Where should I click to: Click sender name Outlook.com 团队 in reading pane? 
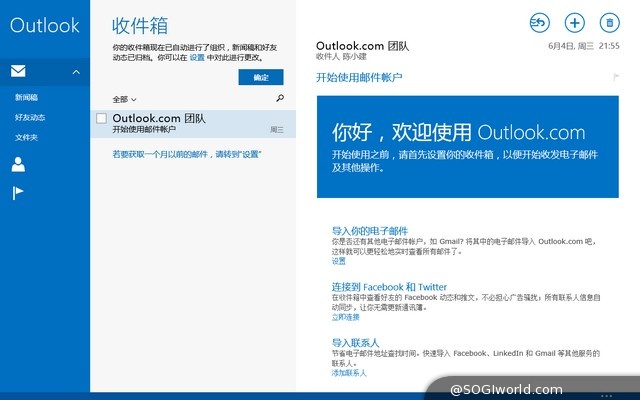point(362,45)
